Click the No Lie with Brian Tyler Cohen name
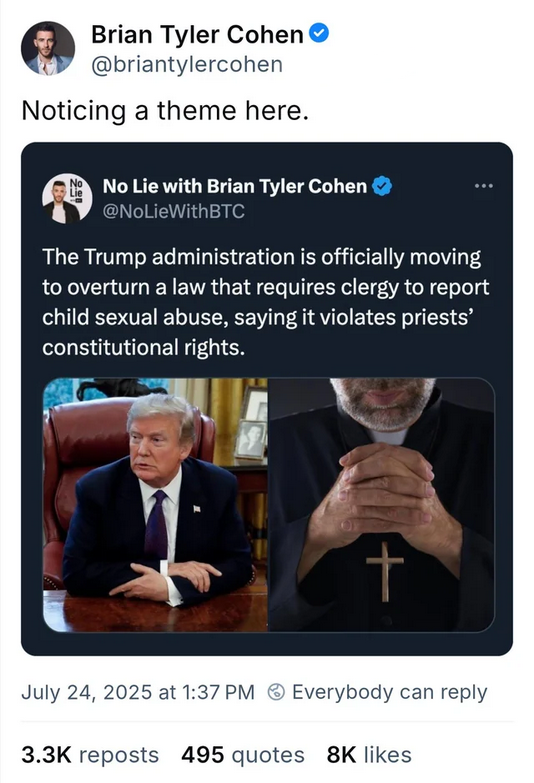The width and height of the screenshot is (534, 783). click(x=235, y=186)
